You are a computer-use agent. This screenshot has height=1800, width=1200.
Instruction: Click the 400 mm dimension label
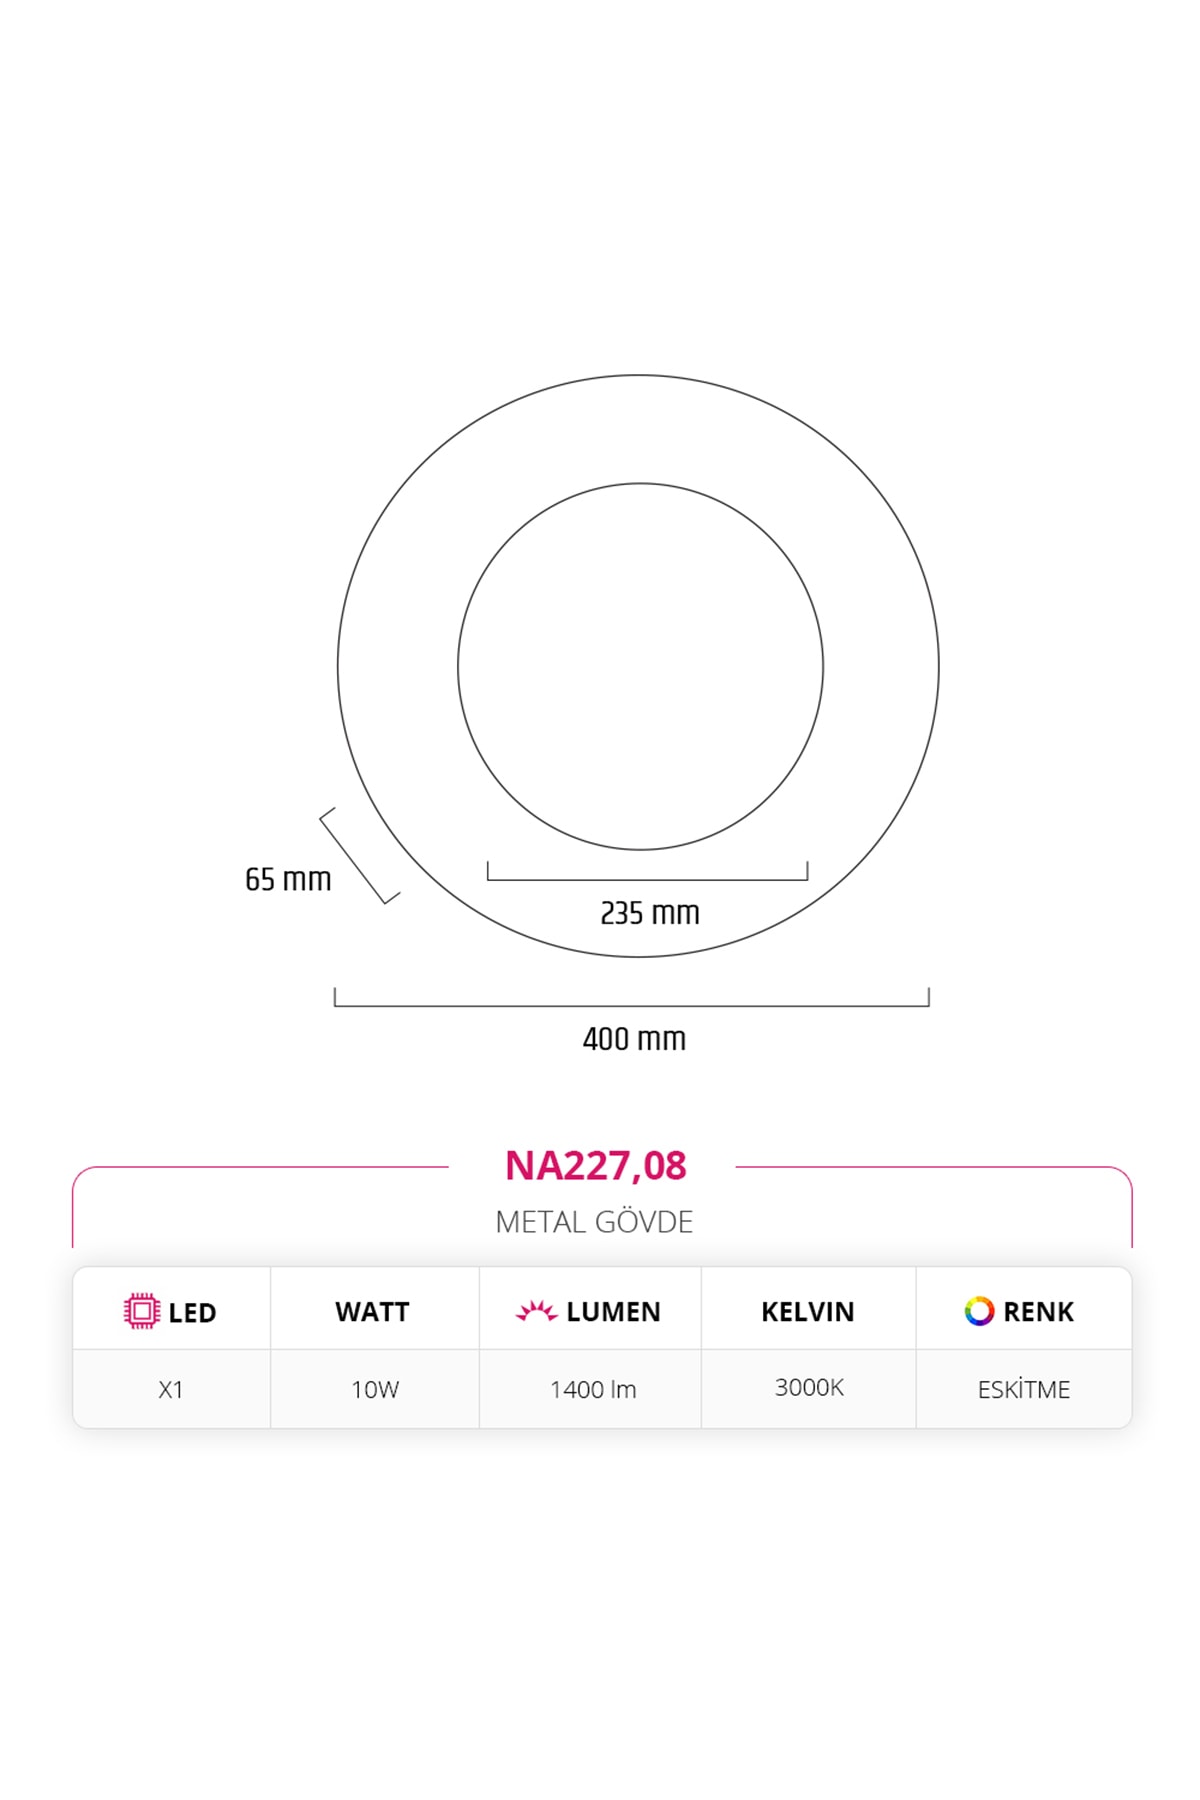(634, 1039)
